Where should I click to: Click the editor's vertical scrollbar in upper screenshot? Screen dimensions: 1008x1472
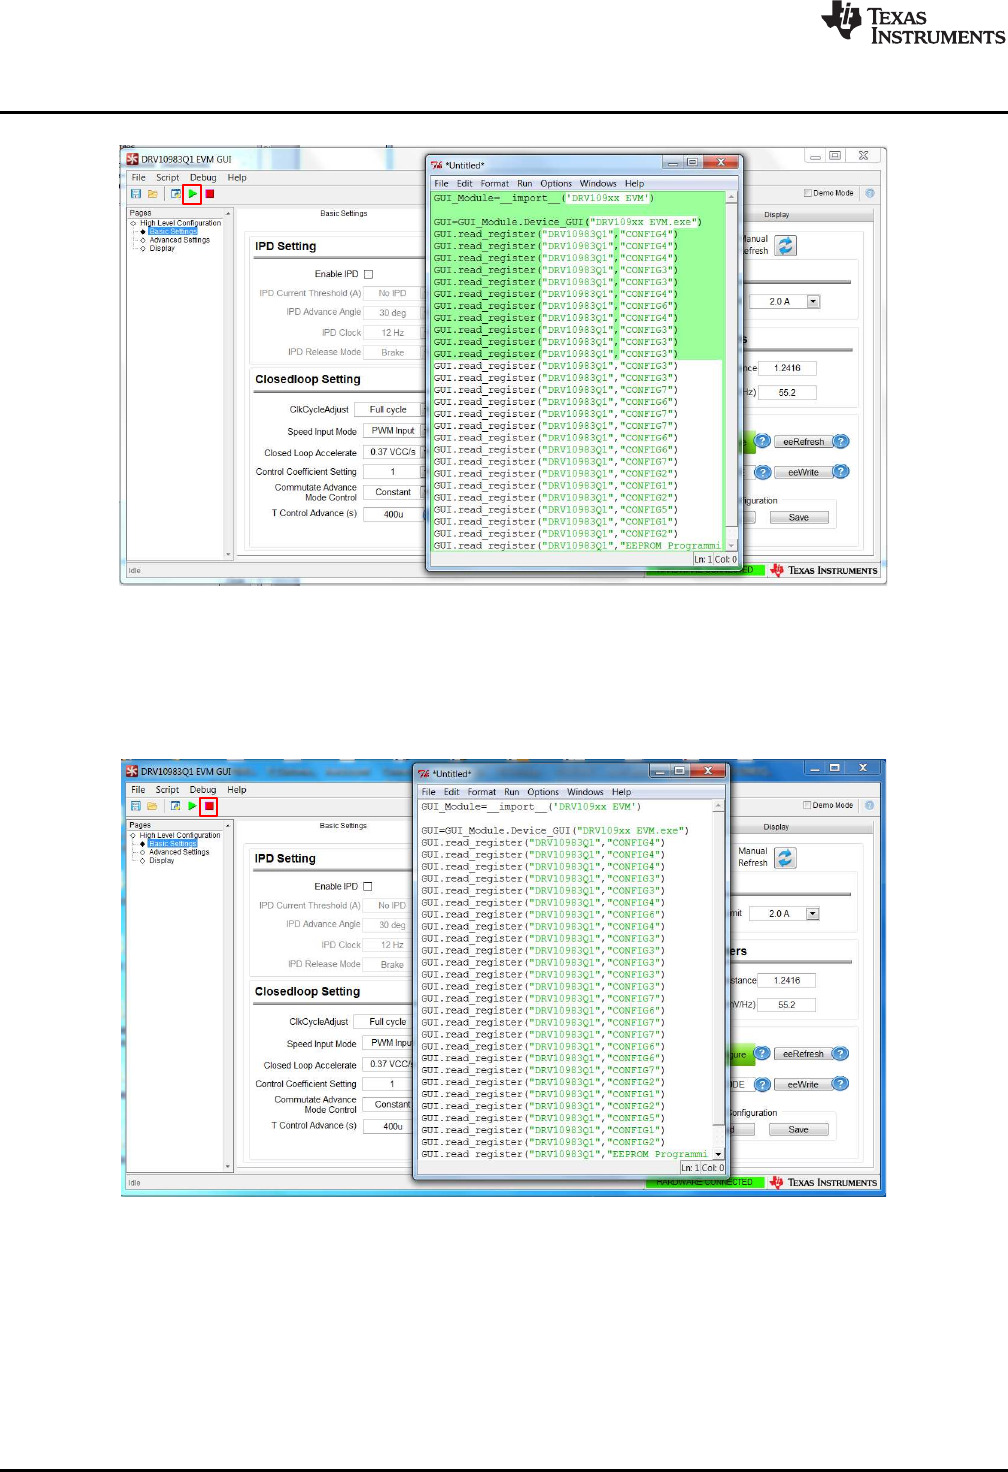pyautogui.click(x=732, y=370)
